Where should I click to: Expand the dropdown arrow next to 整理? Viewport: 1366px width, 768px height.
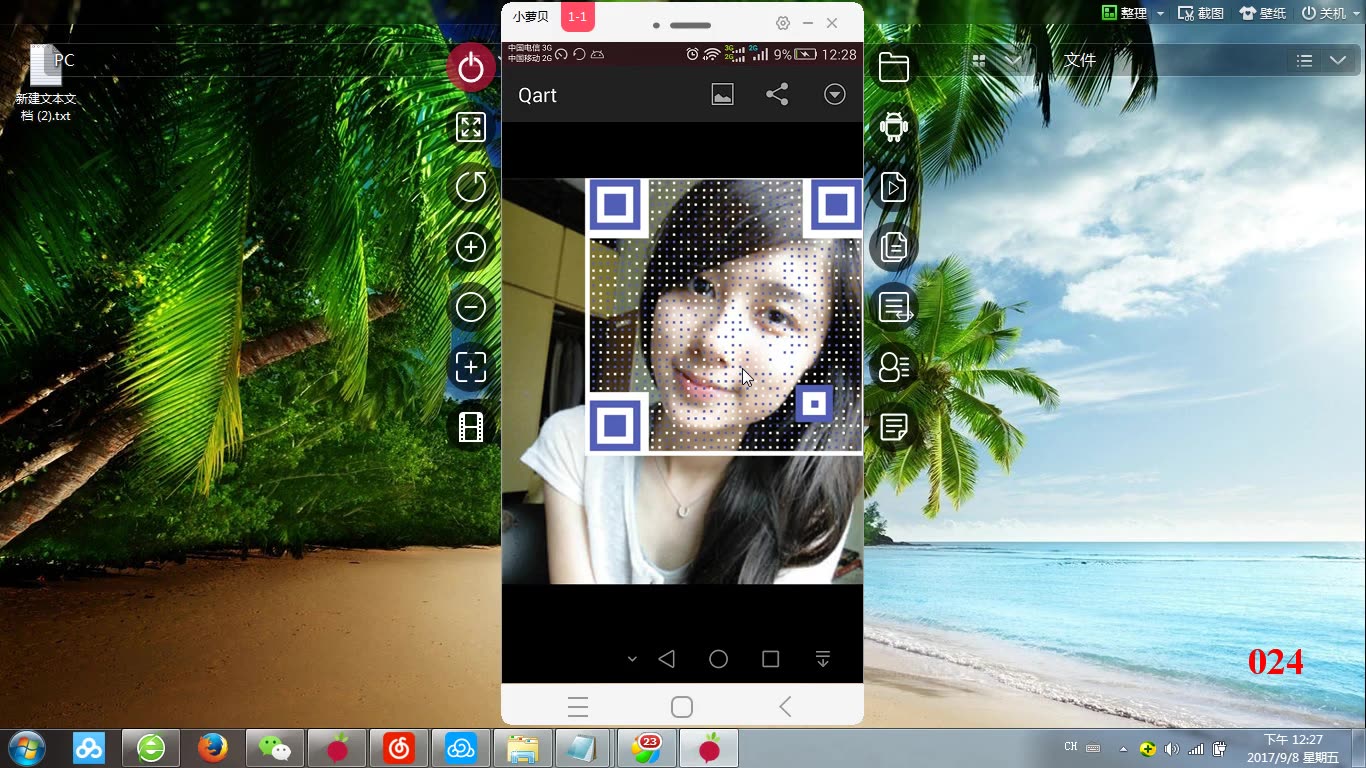tap(1160, 14)
